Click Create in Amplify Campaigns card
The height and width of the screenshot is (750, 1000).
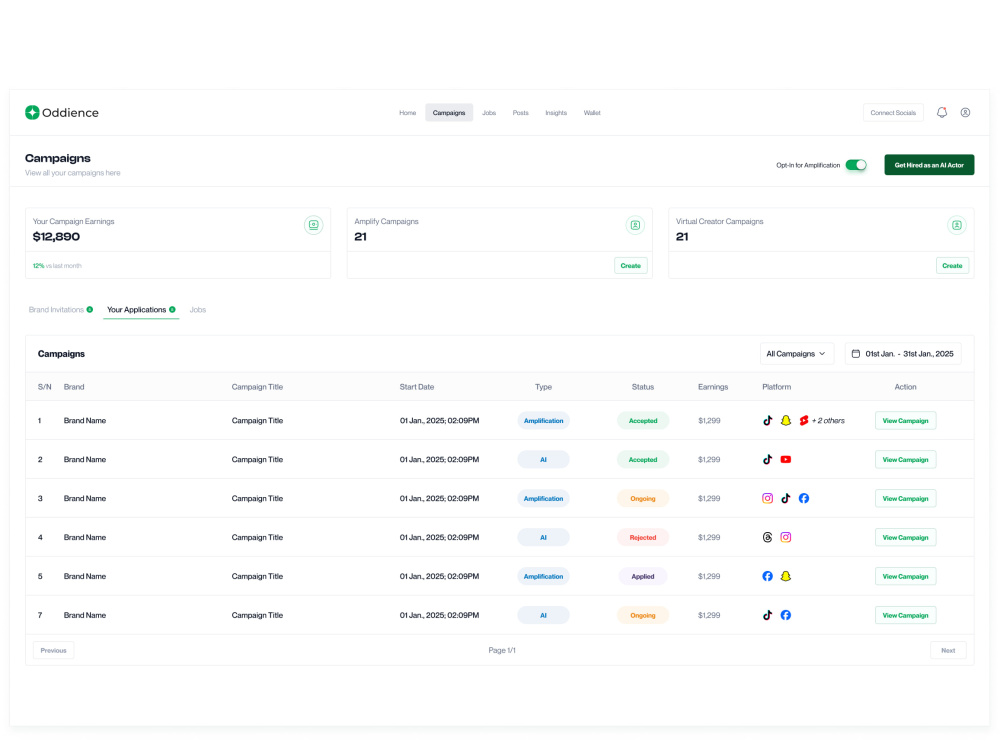pyautogui.click(x=630, y=265)
